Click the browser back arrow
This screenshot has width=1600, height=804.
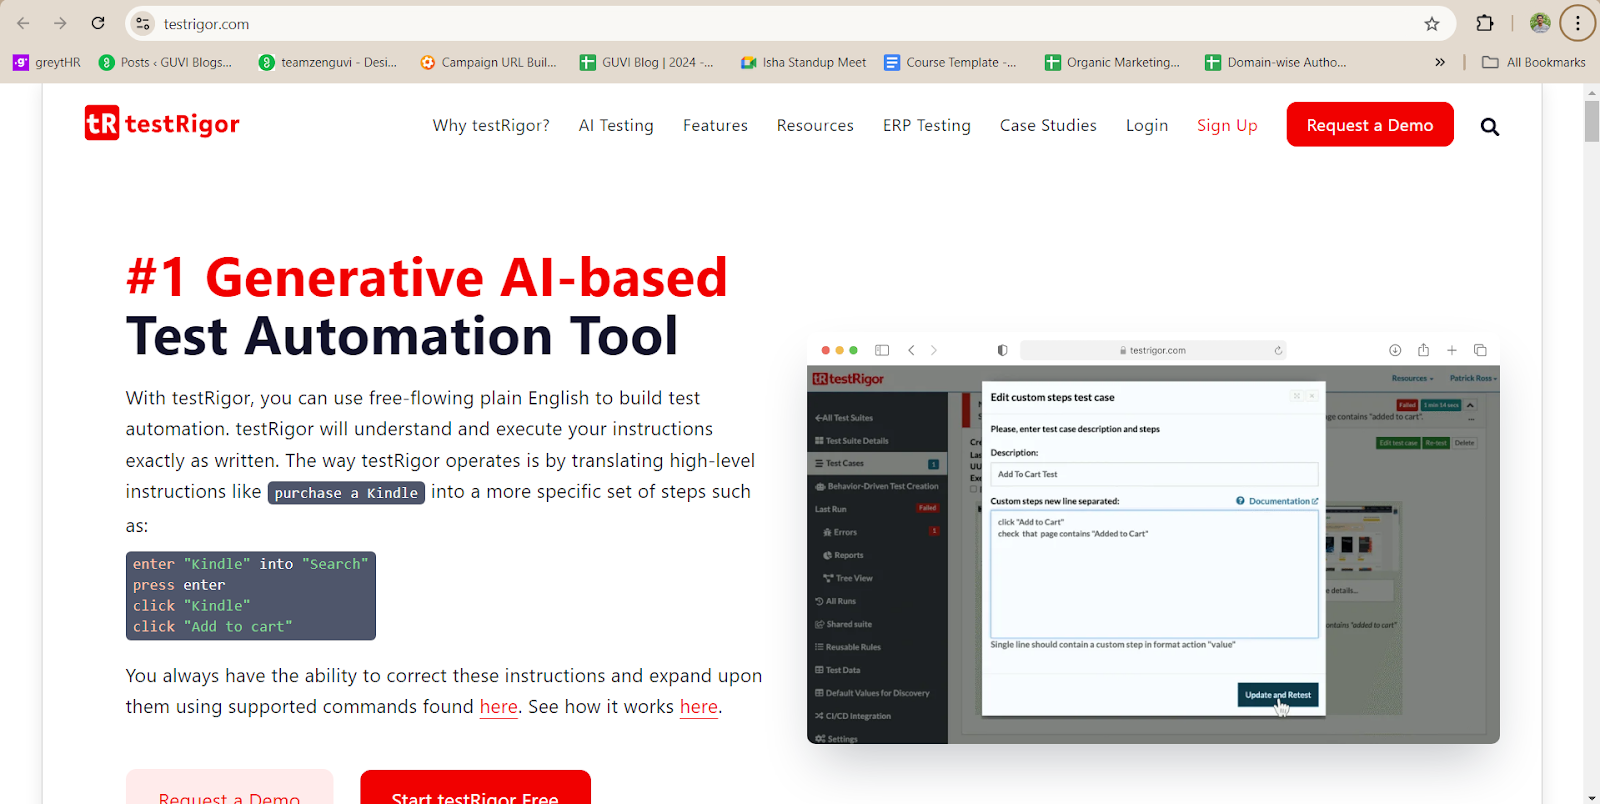pos(23,23)
